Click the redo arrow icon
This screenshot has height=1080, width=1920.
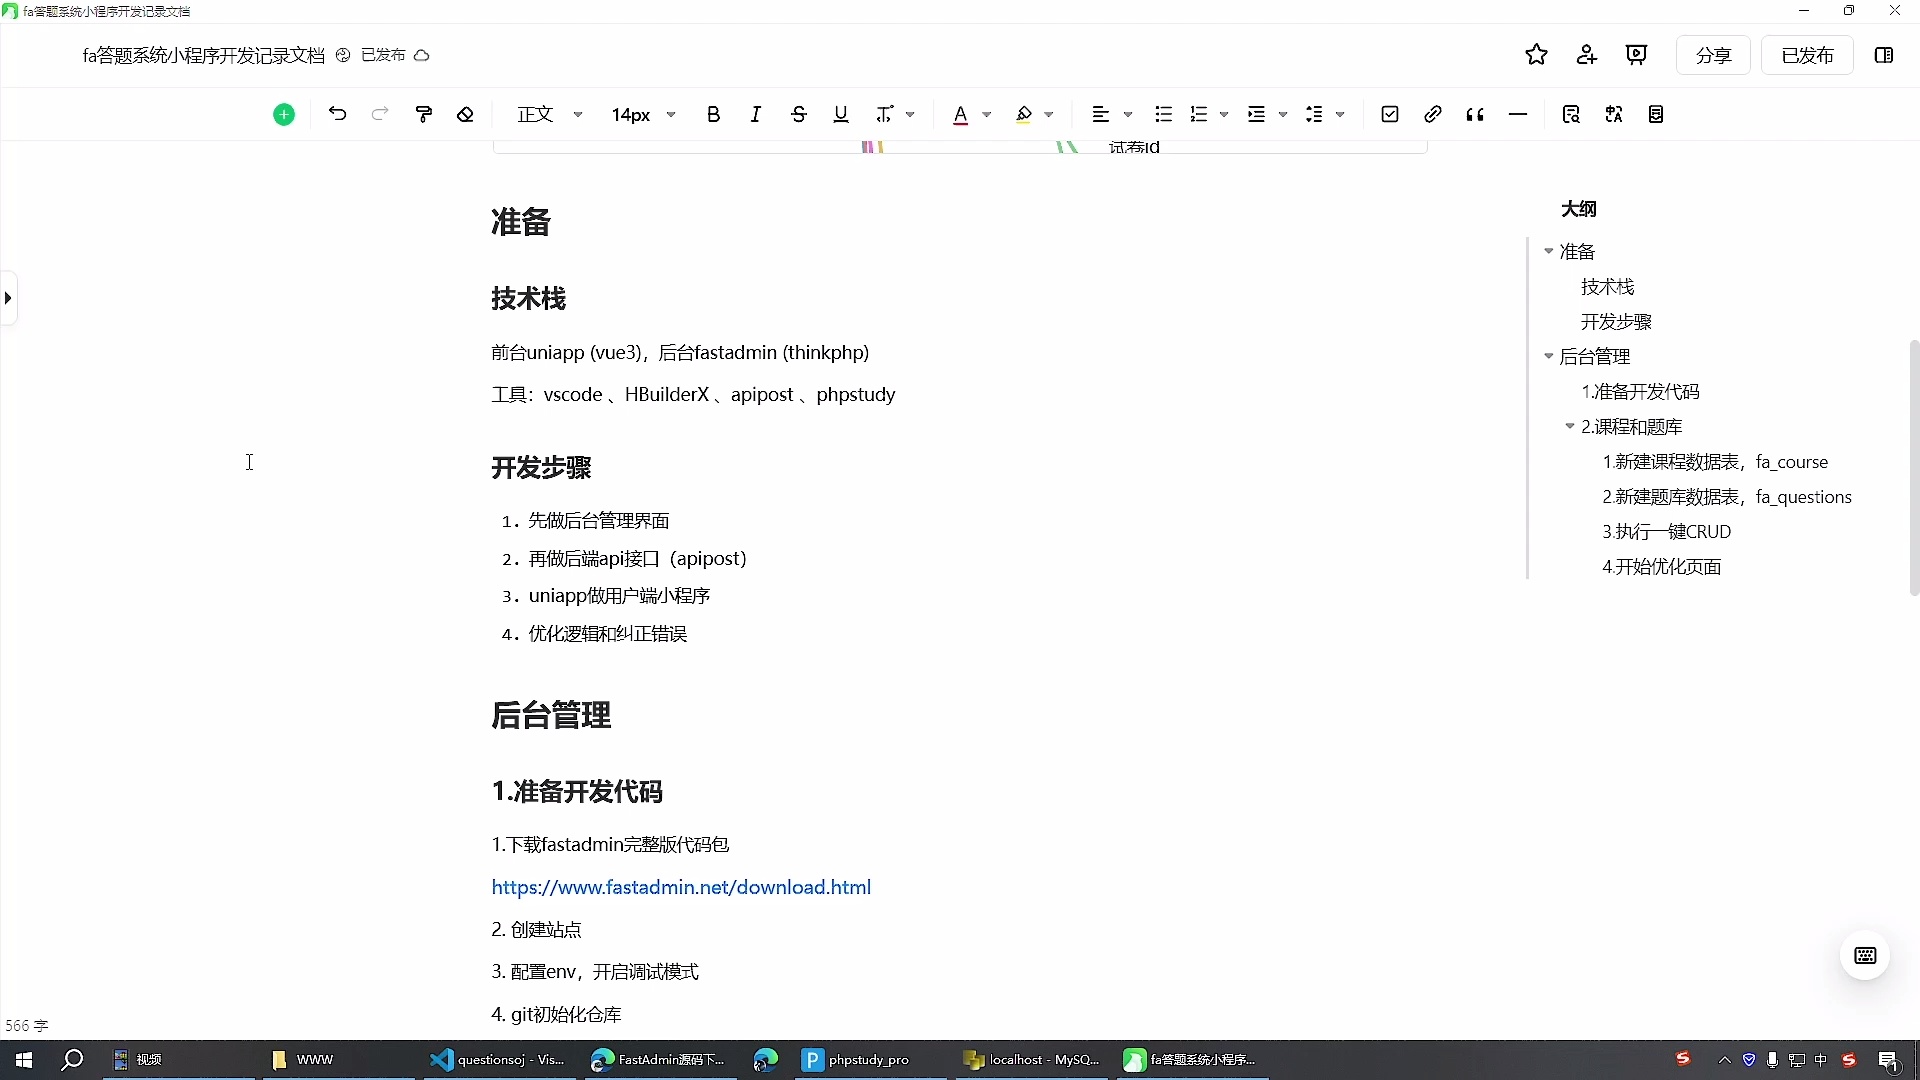click(x=380, y=114)
